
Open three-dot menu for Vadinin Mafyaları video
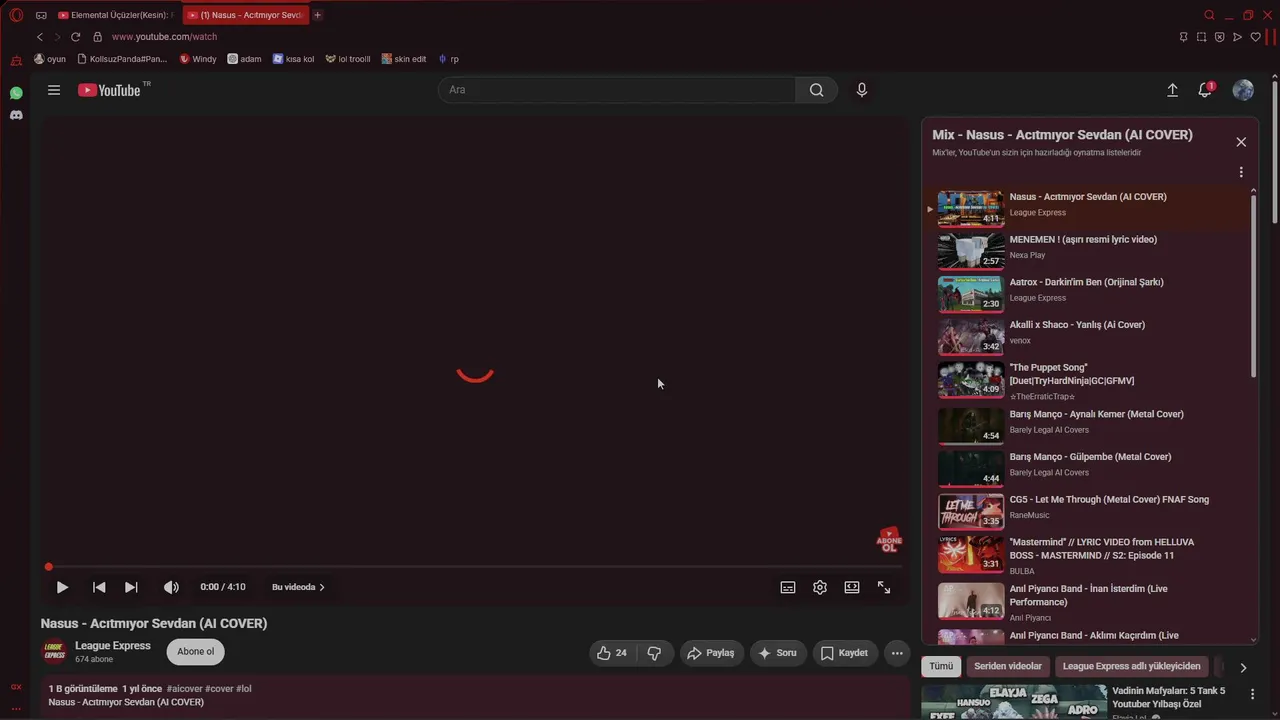pyautogui.click(x=1252, y=693)
